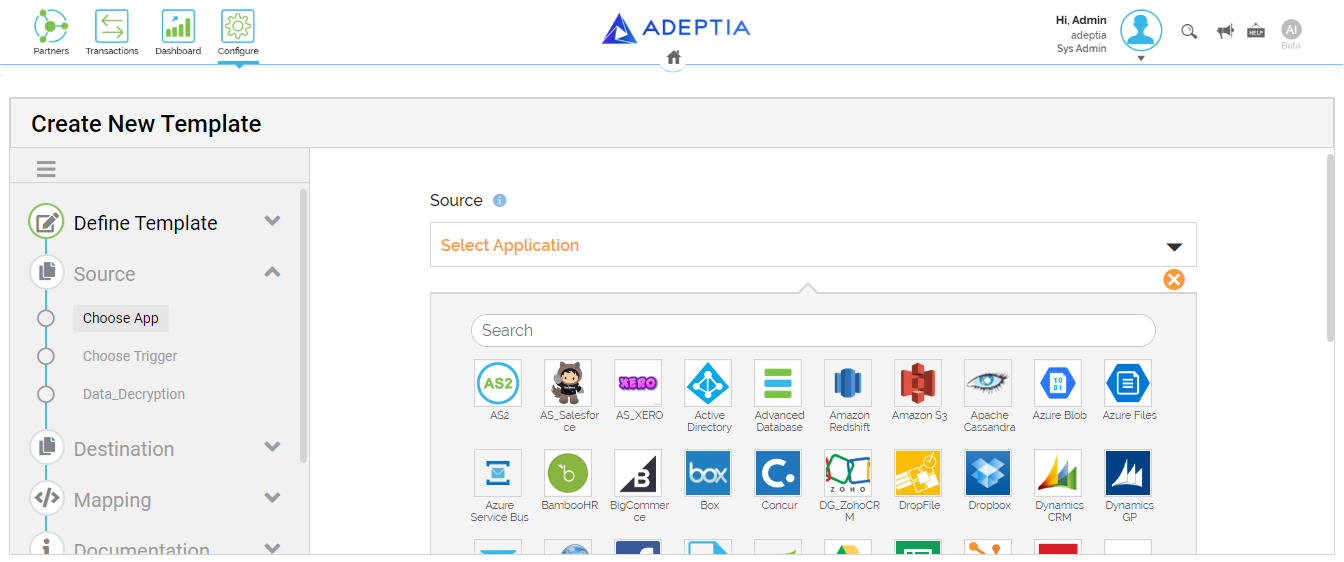Click the application Search field
The height and width of the screenshot is (562, 1344).
(x=813, y=330)
